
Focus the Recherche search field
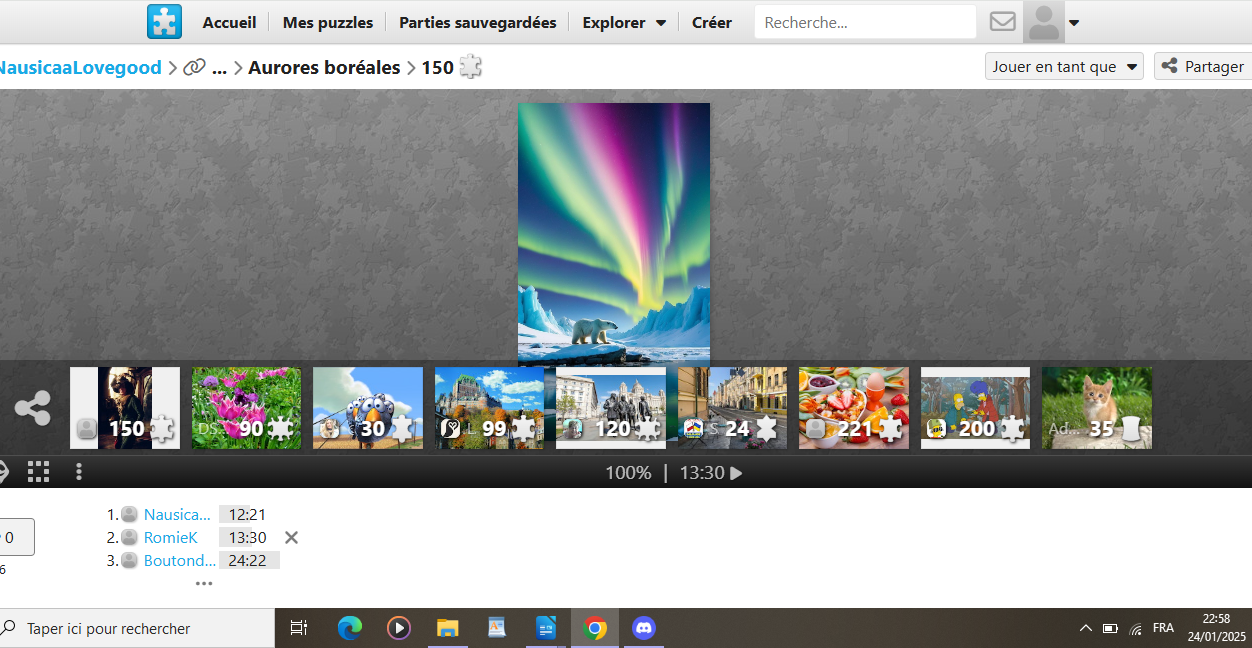coord(865,22)
